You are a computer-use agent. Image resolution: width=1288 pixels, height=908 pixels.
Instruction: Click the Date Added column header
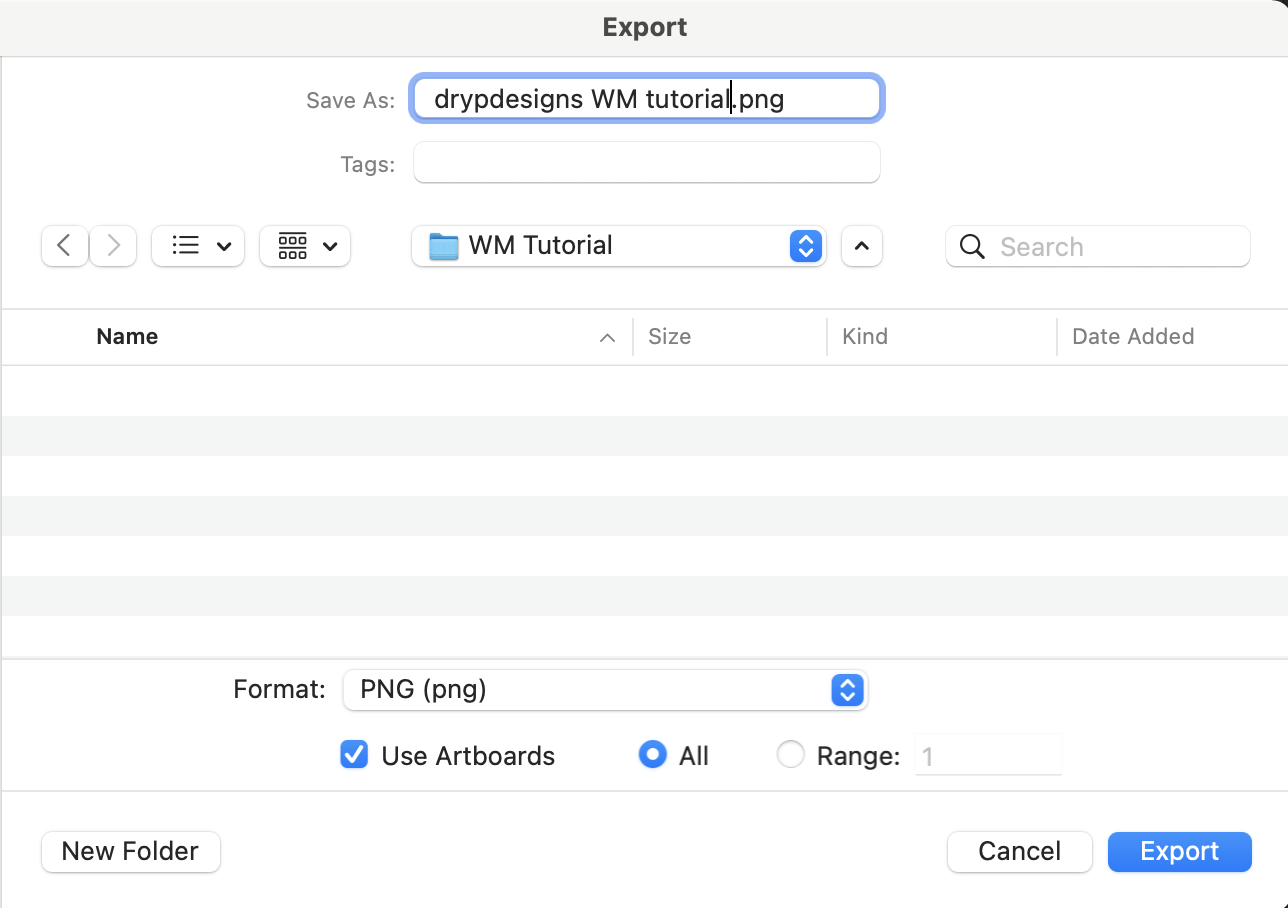(x=1132, y=337)
